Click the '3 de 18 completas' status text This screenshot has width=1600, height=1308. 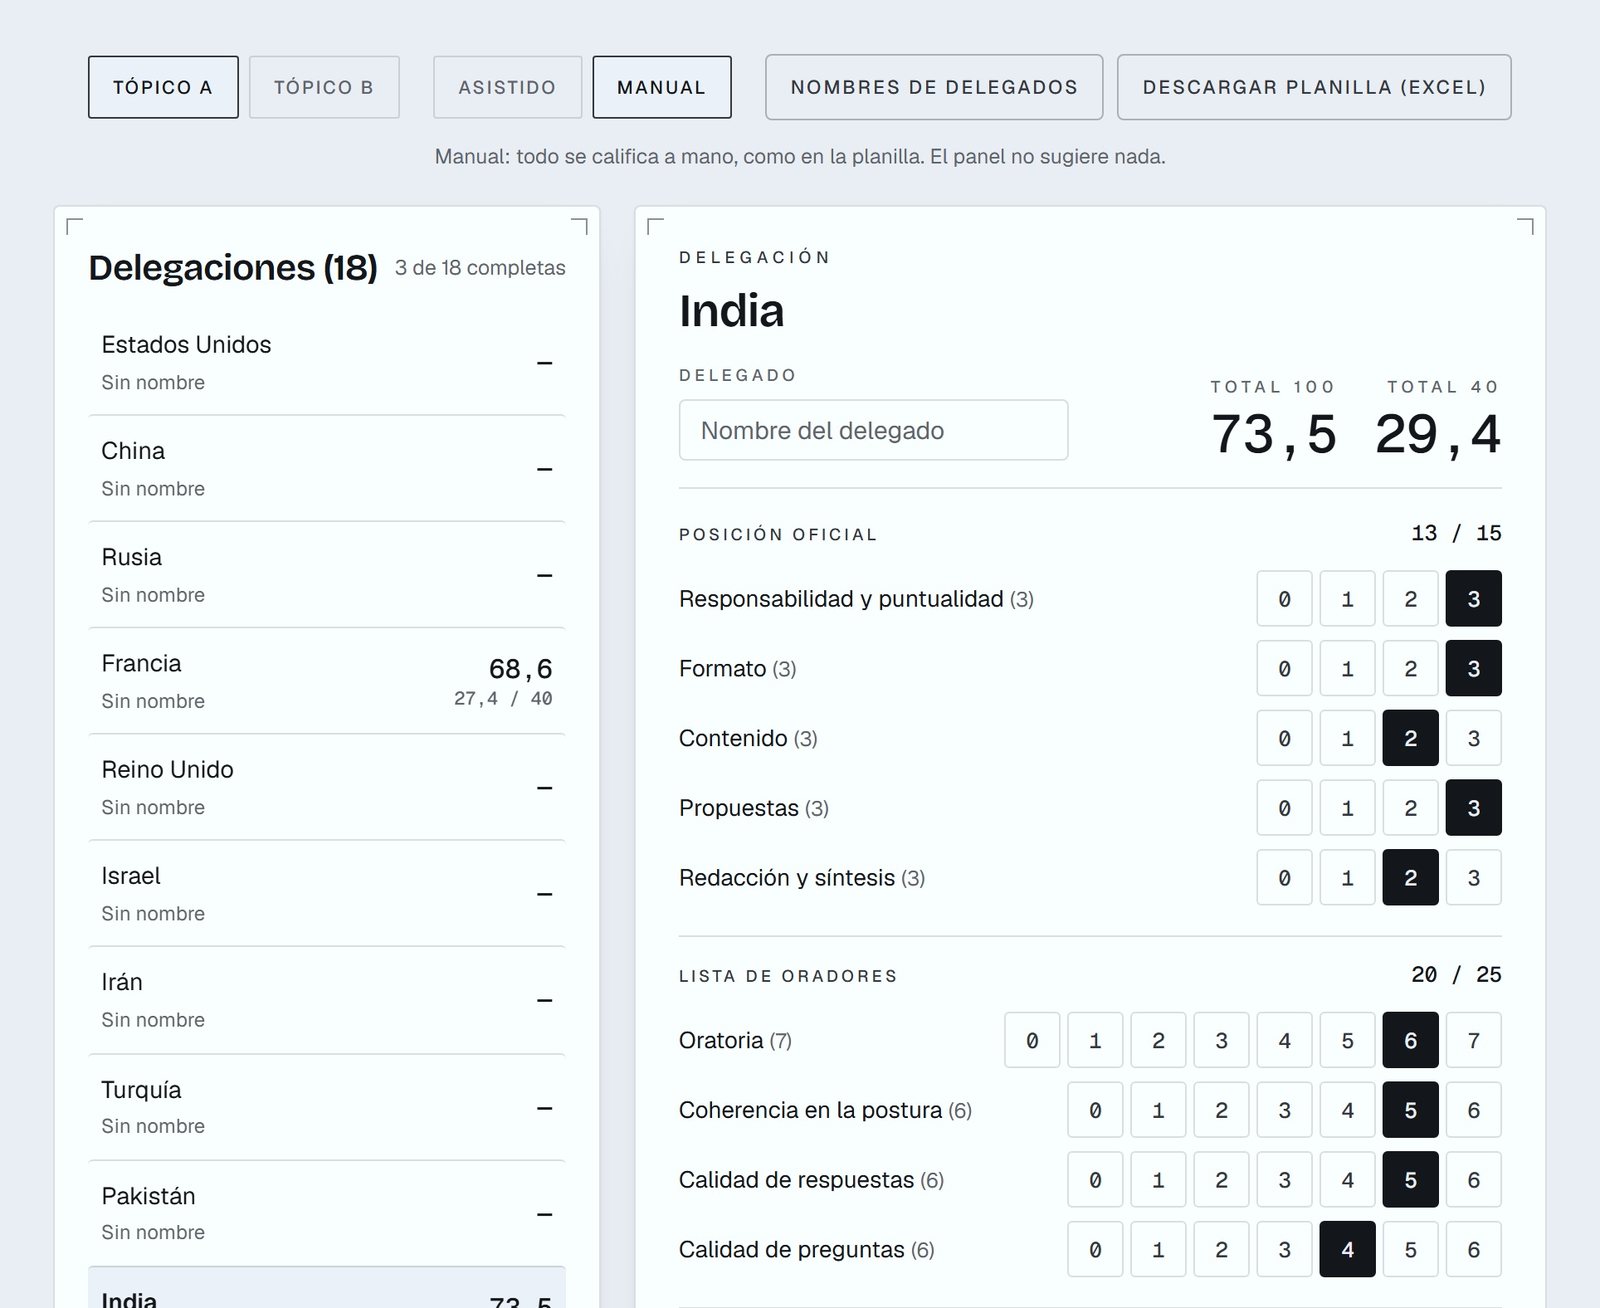click(x=480, y=268)
